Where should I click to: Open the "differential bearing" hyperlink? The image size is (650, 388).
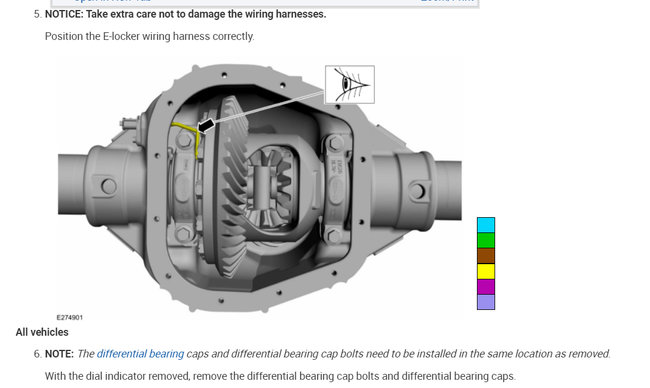(x=140, y=354)
